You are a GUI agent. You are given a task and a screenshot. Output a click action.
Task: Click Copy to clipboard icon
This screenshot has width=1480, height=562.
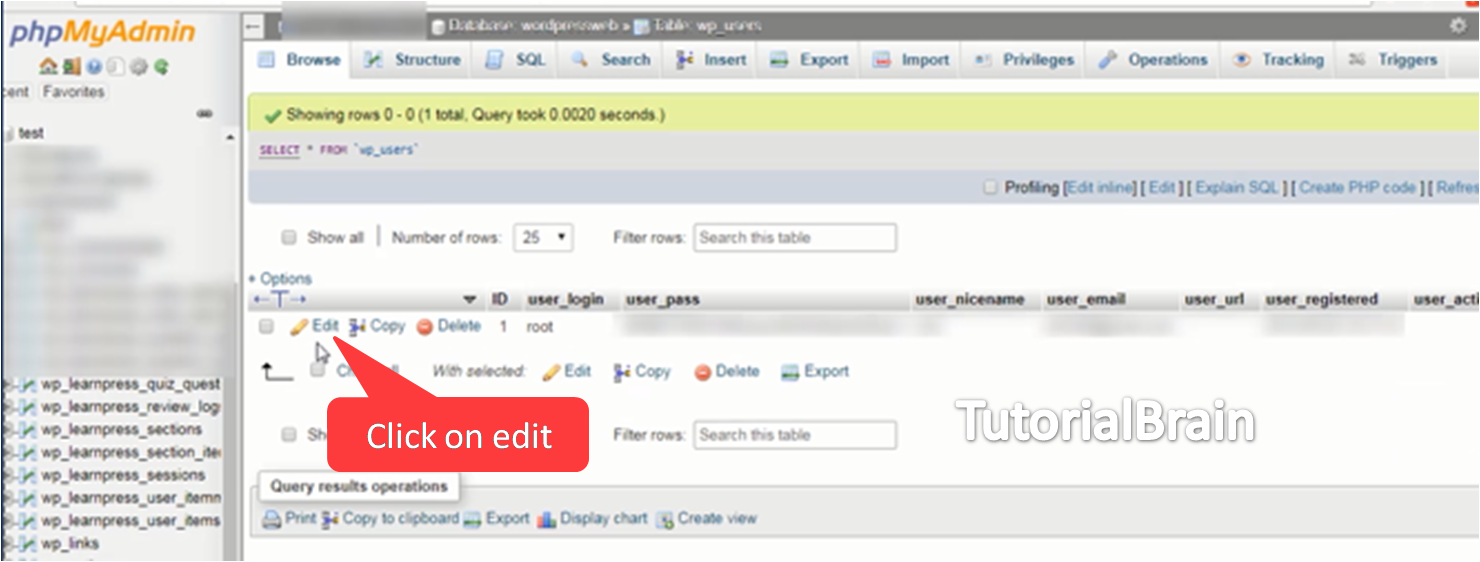pyautogui.click(x=330, y=519)
